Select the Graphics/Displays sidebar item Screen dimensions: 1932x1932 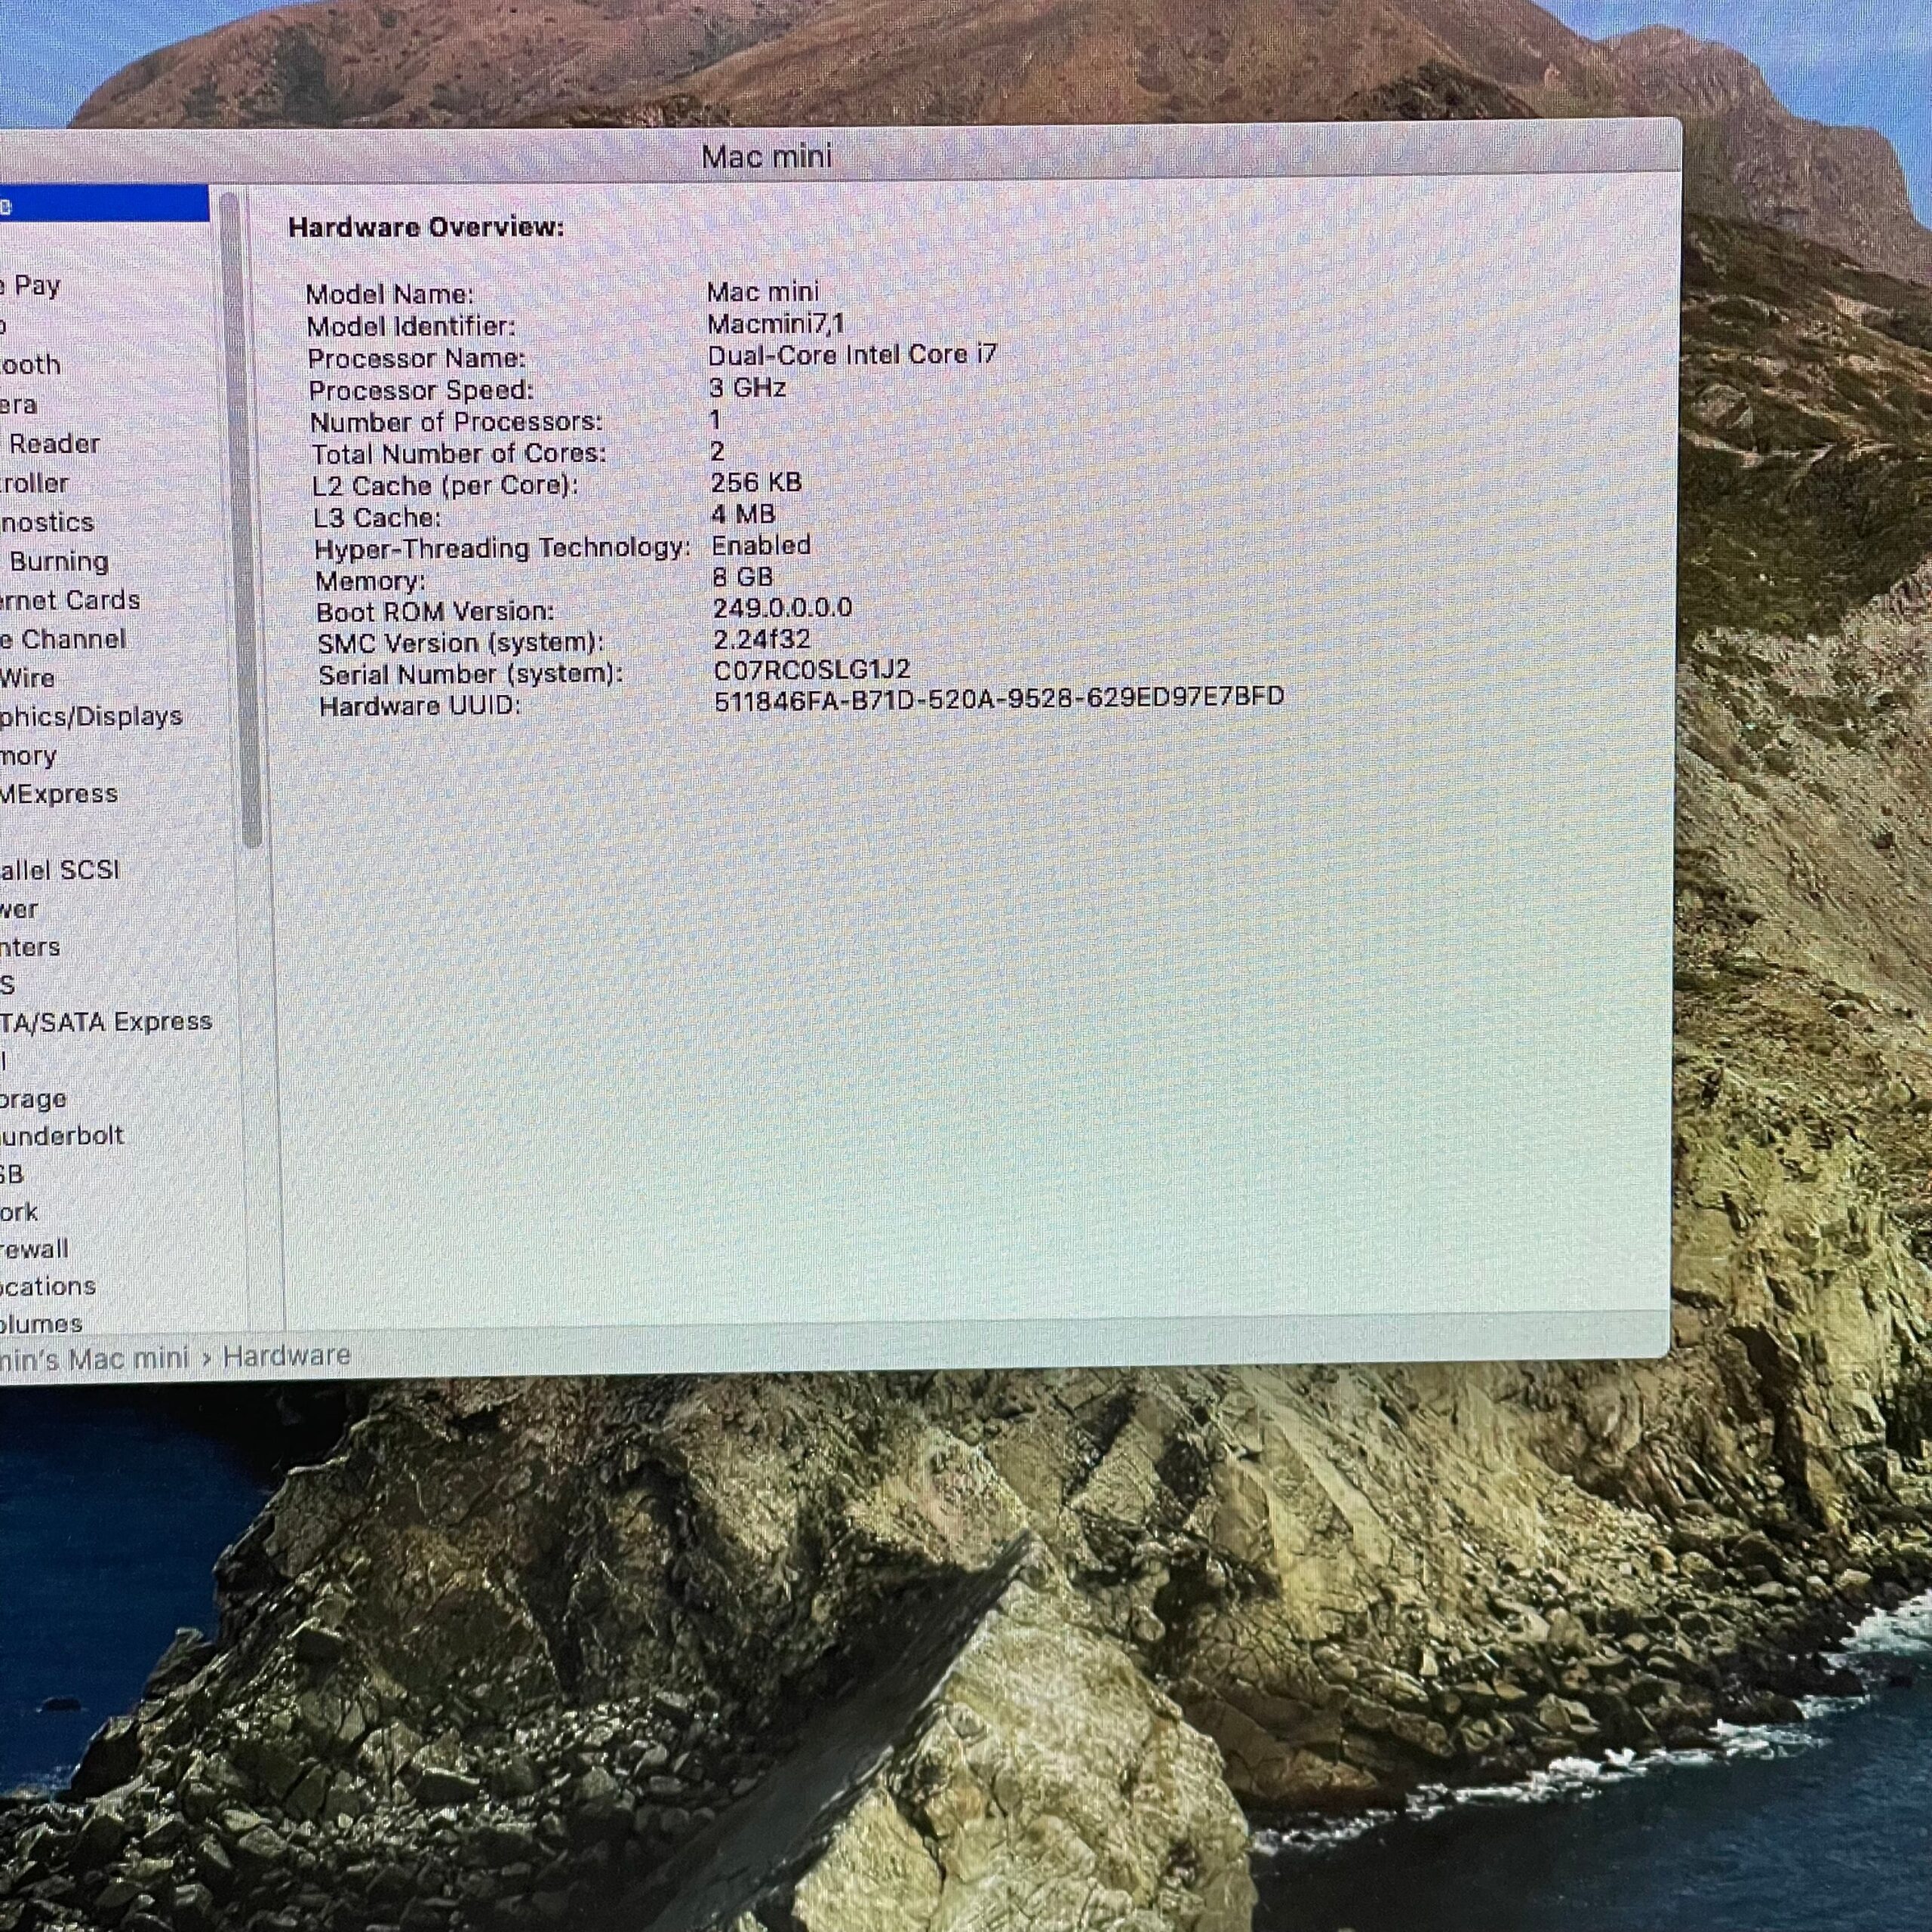click(x=91, y=717)
